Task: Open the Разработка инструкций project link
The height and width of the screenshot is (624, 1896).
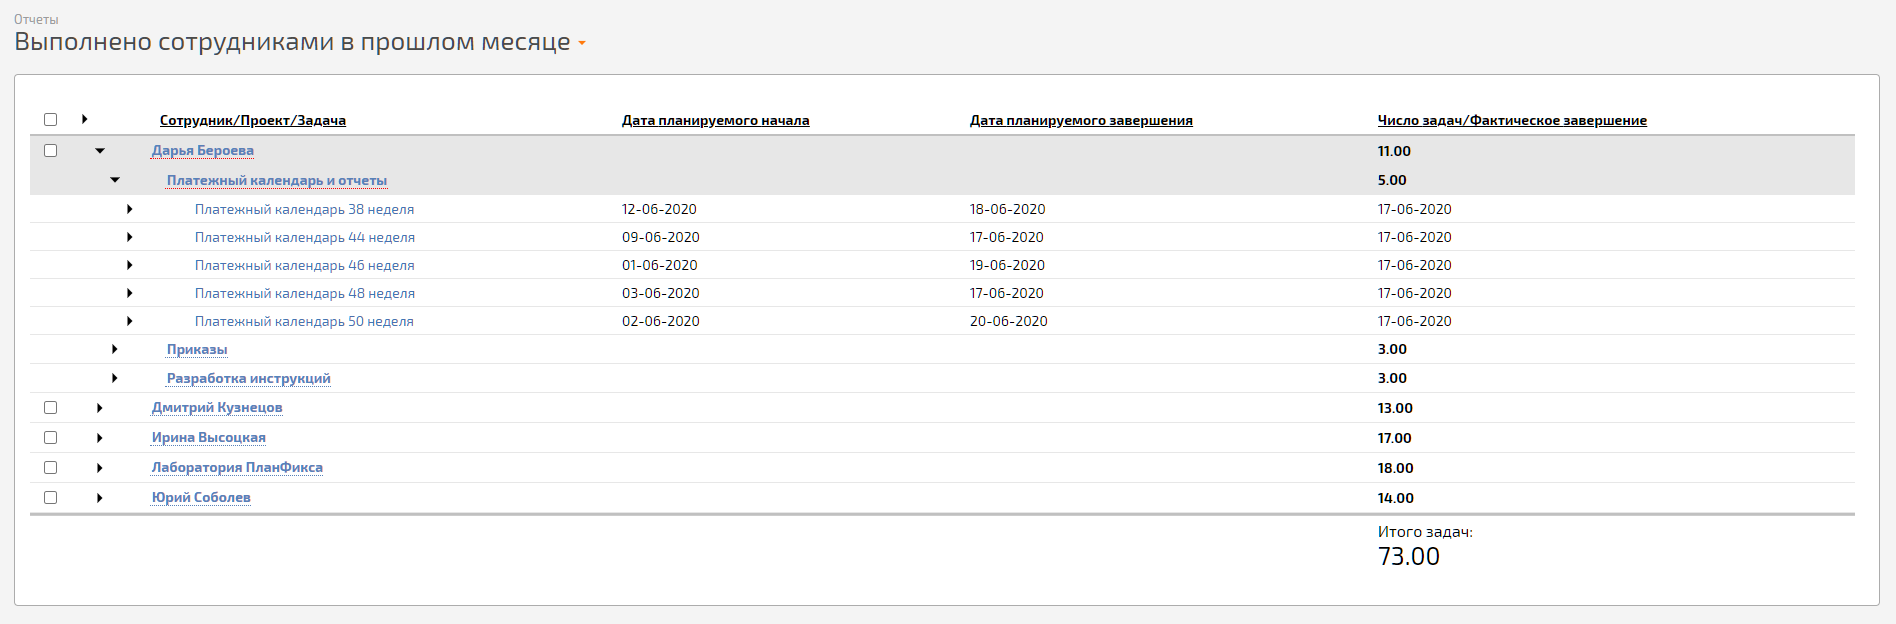Action: tap(249, 379)
